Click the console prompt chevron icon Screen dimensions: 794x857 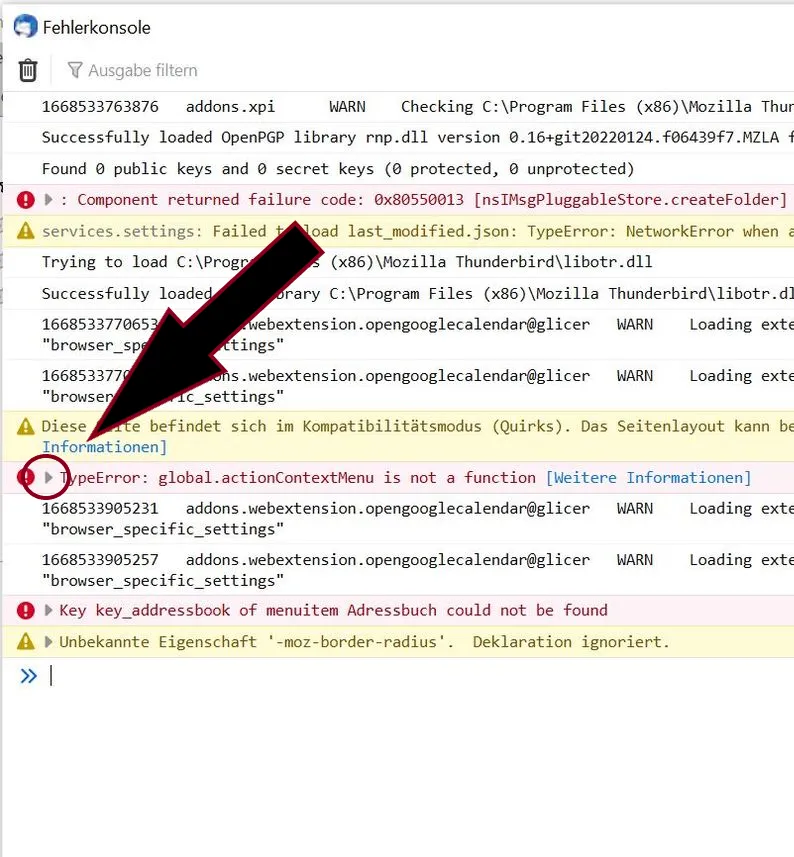(28, 676)
